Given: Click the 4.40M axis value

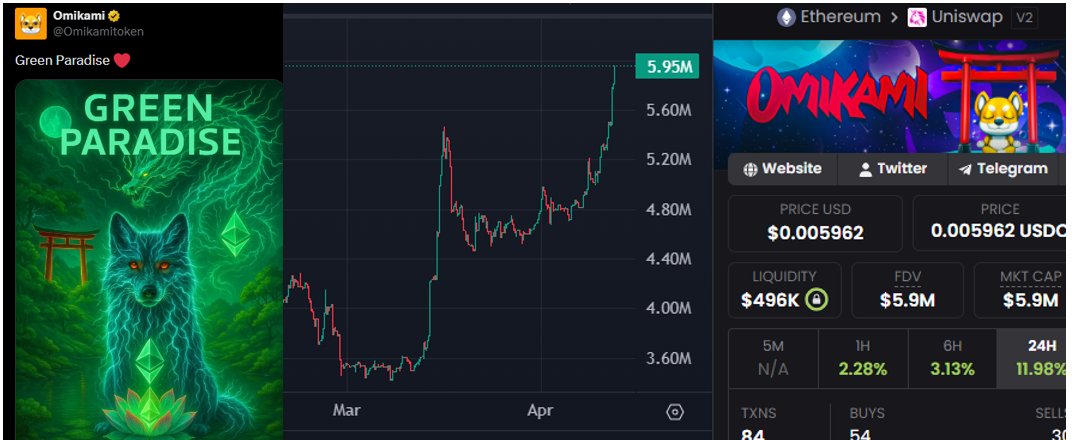Looking at the screenshot, I should pyautogui.click(x=669, y=259).
